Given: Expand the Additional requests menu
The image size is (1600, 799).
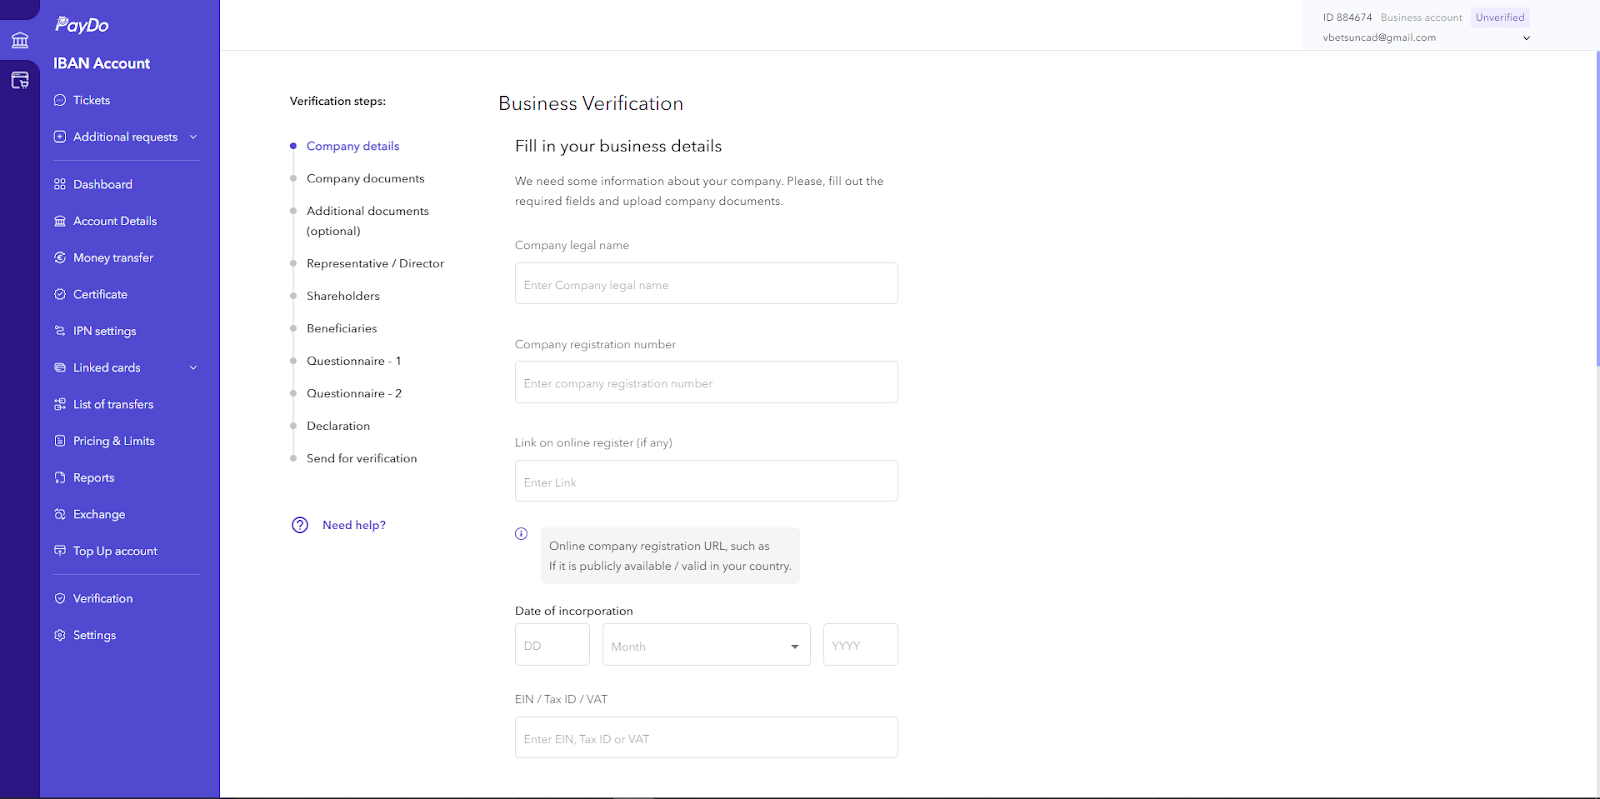Looking at the screenshot, I should coord(126,137).
